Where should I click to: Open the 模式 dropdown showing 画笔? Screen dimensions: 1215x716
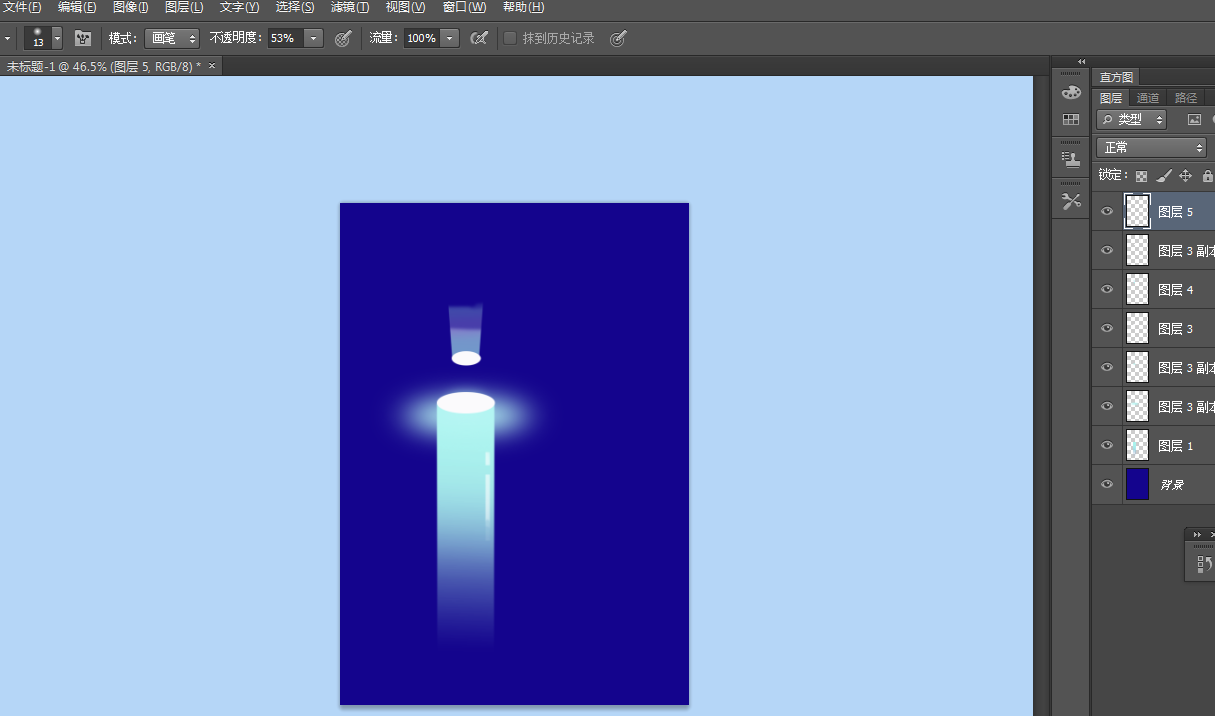[172, 38]
